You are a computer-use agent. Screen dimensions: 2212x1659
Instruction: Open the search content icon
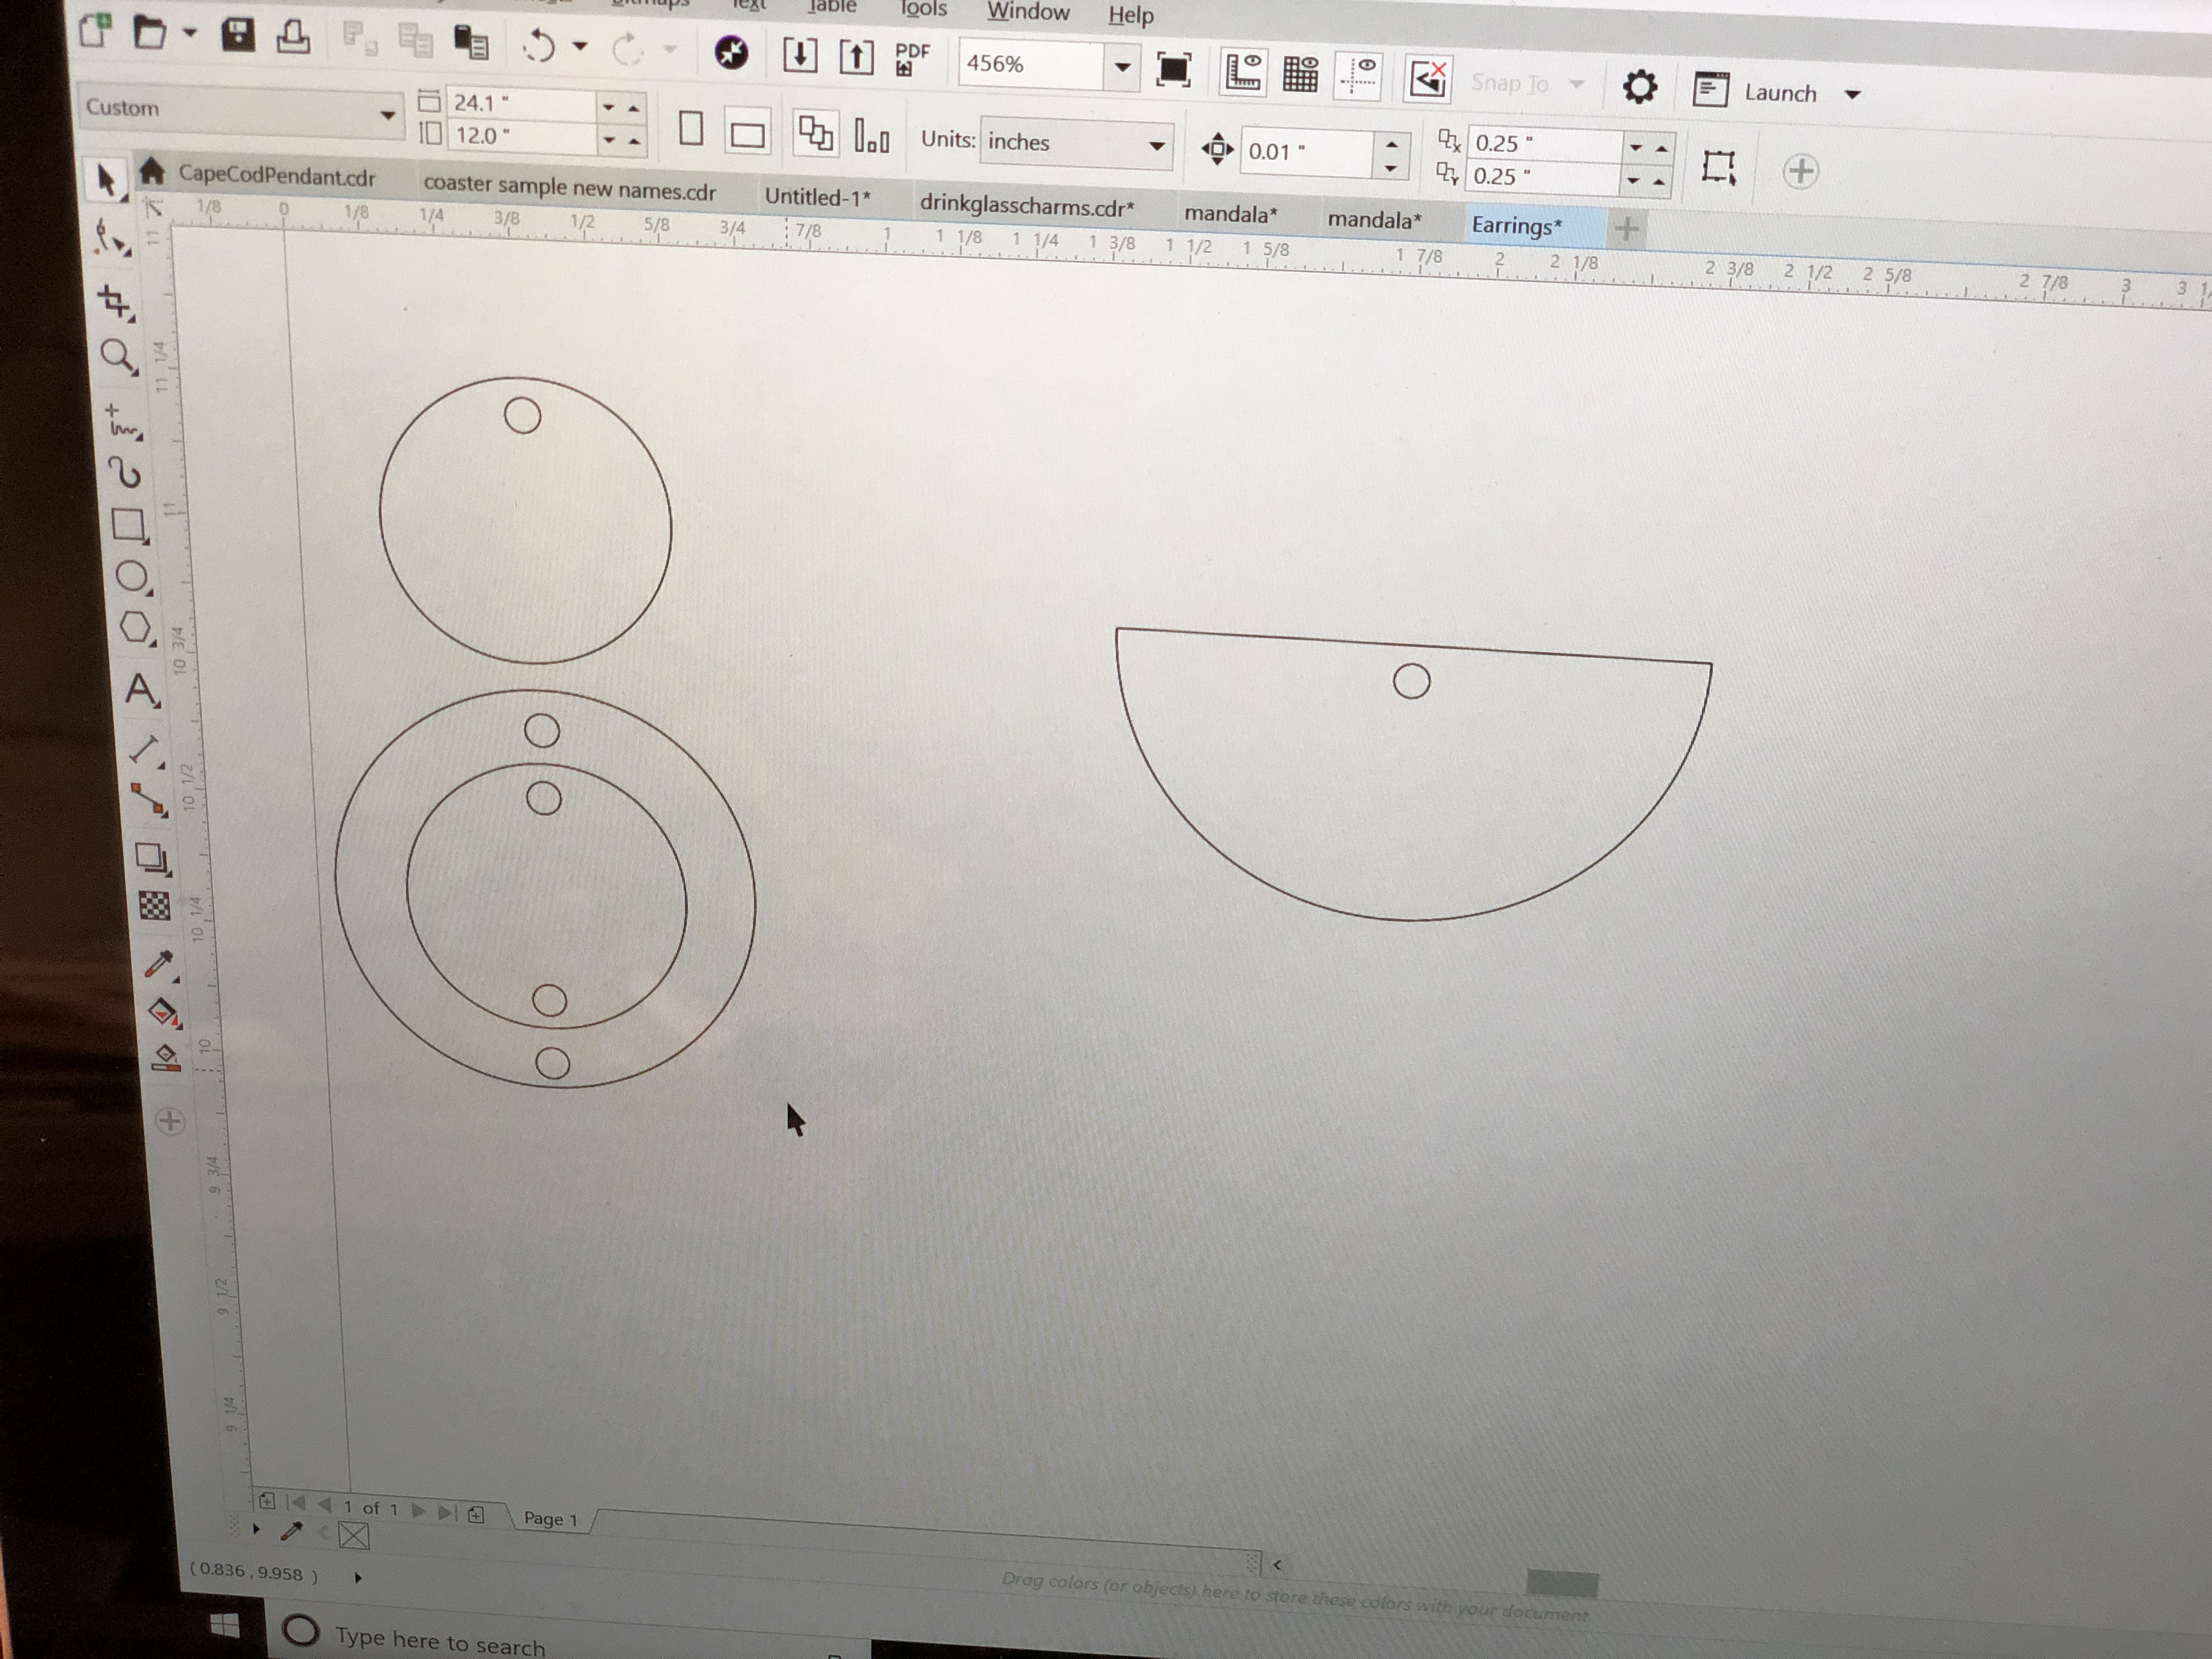[731, 52]
